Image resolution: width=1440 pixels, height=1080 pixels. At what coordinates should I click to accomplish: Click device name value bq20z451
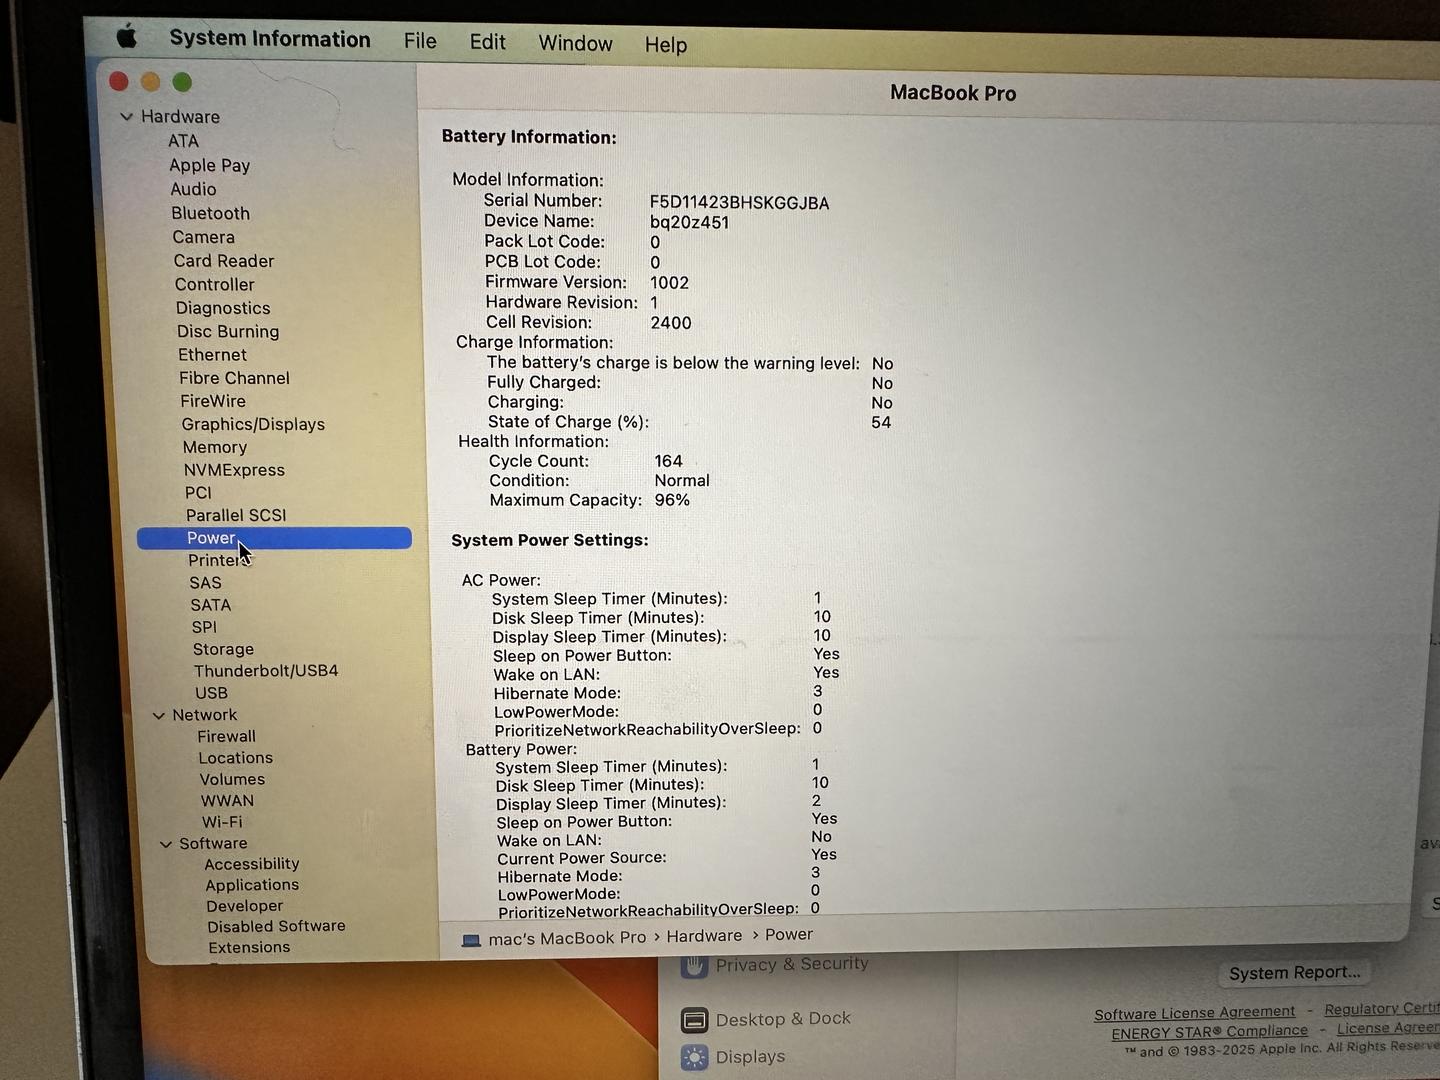point(689,223)
